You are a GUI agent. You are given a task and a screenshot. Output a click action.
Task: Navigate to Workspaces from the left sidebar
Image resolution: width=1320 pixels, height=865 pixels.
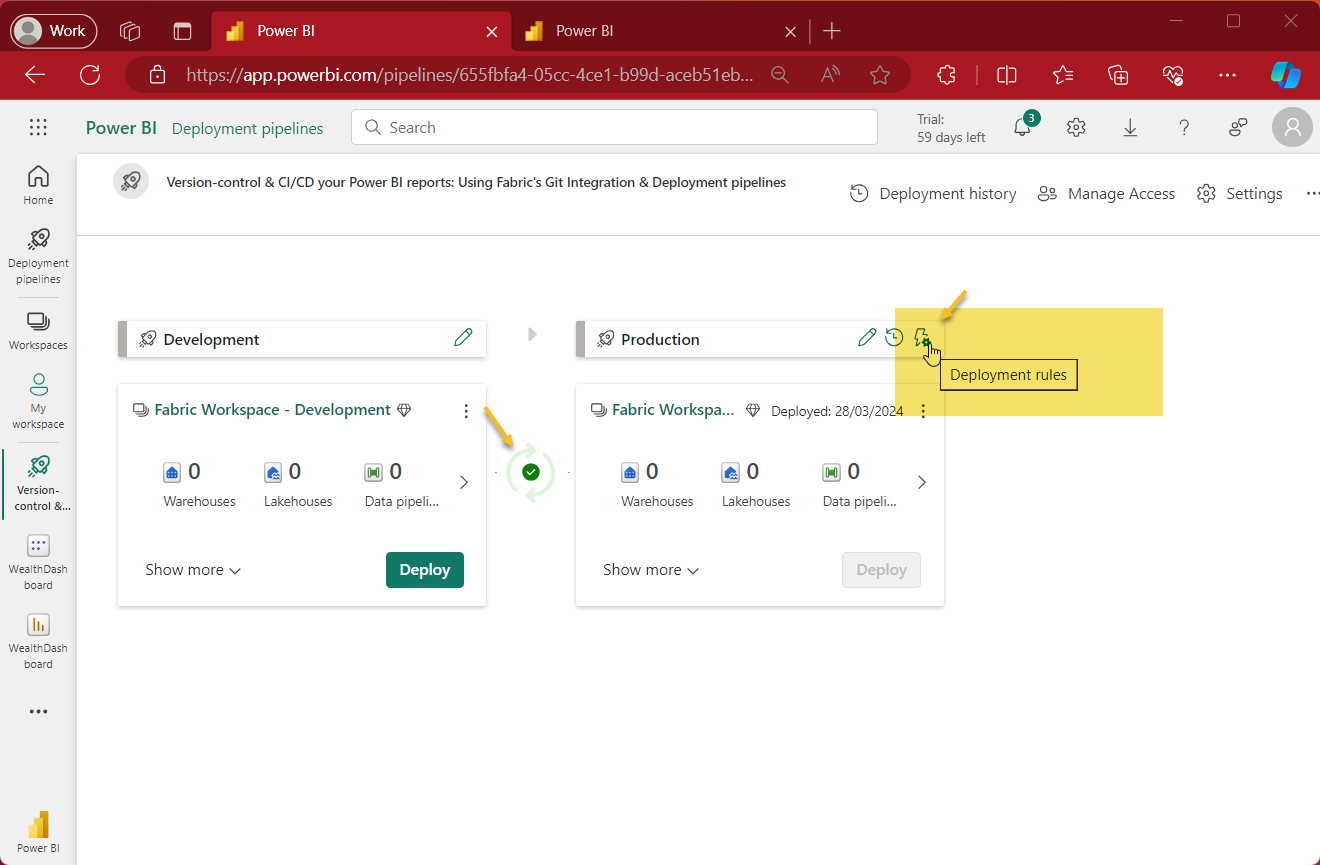coord(38,330)
